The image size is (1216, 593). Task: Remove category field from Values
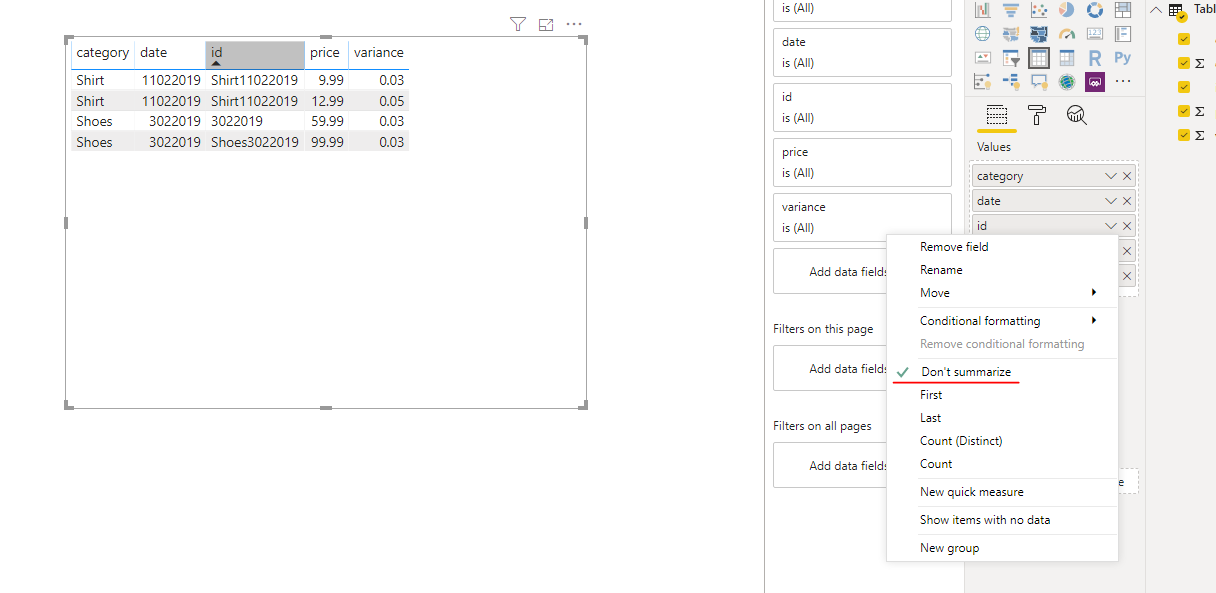1127,176
